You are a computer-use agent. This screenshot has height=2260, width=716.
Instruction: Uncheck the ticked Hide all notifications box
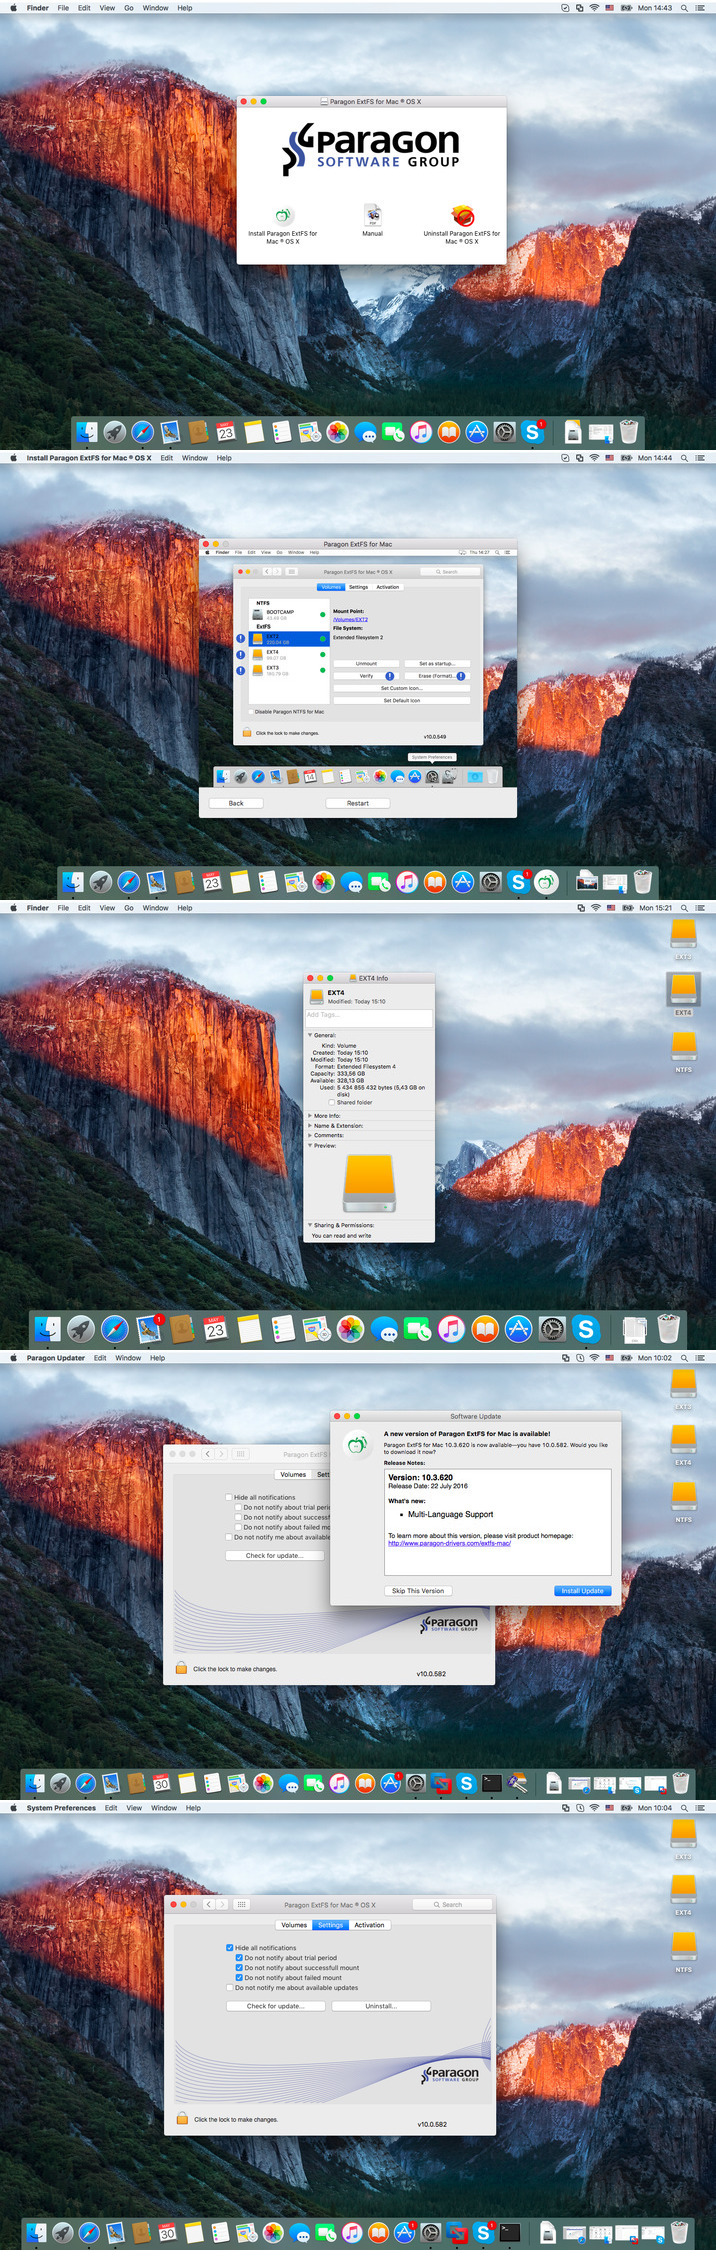click(x=230, y=1948)
